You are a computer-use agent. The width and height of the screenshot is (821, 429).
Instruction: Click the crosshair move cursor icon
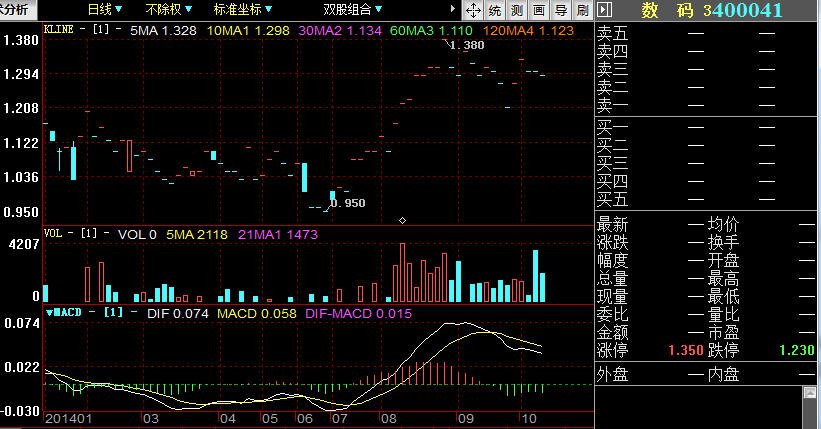474,11
